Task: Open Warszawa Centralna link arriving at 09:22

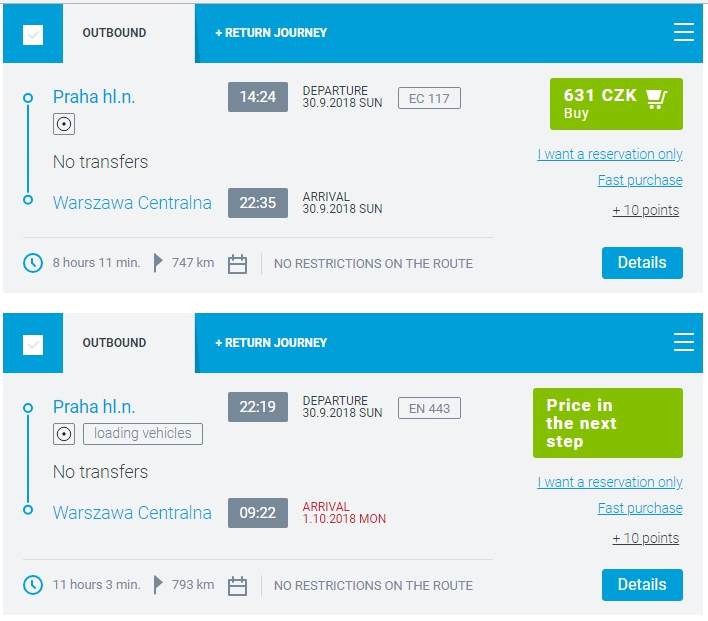Action: (132, 513)
